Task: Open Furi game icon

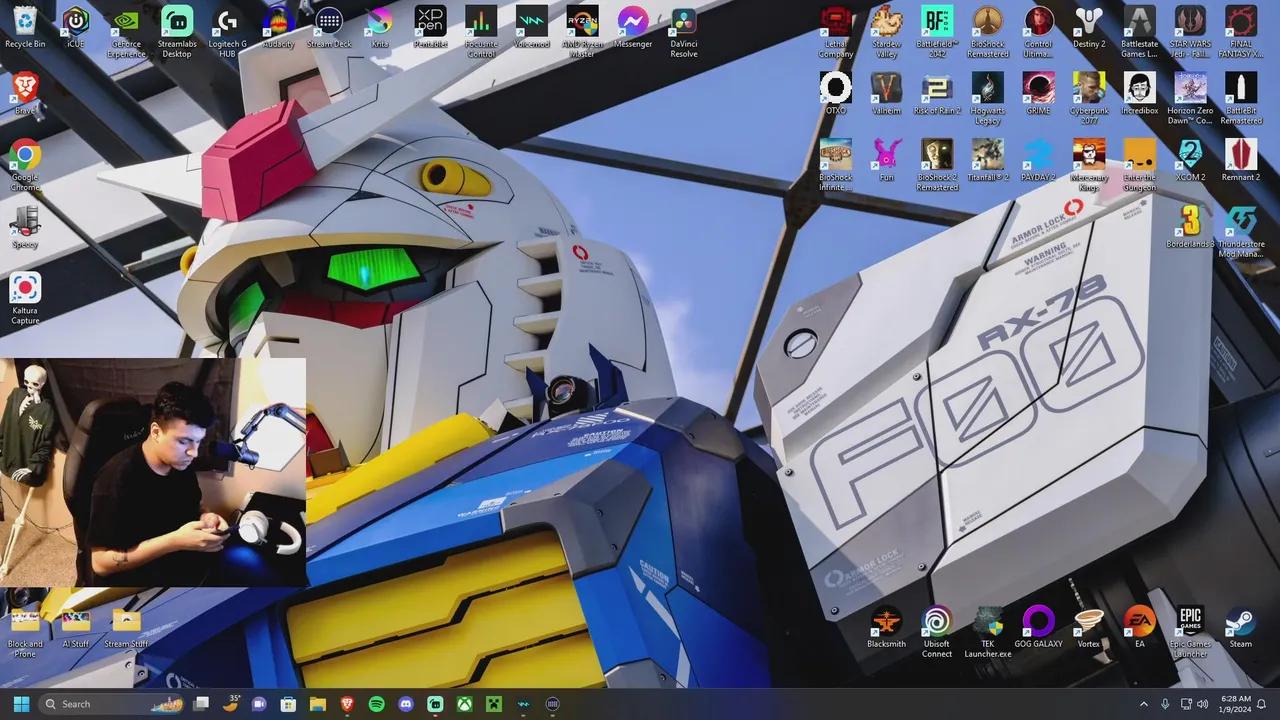Action: coord(886,160)
